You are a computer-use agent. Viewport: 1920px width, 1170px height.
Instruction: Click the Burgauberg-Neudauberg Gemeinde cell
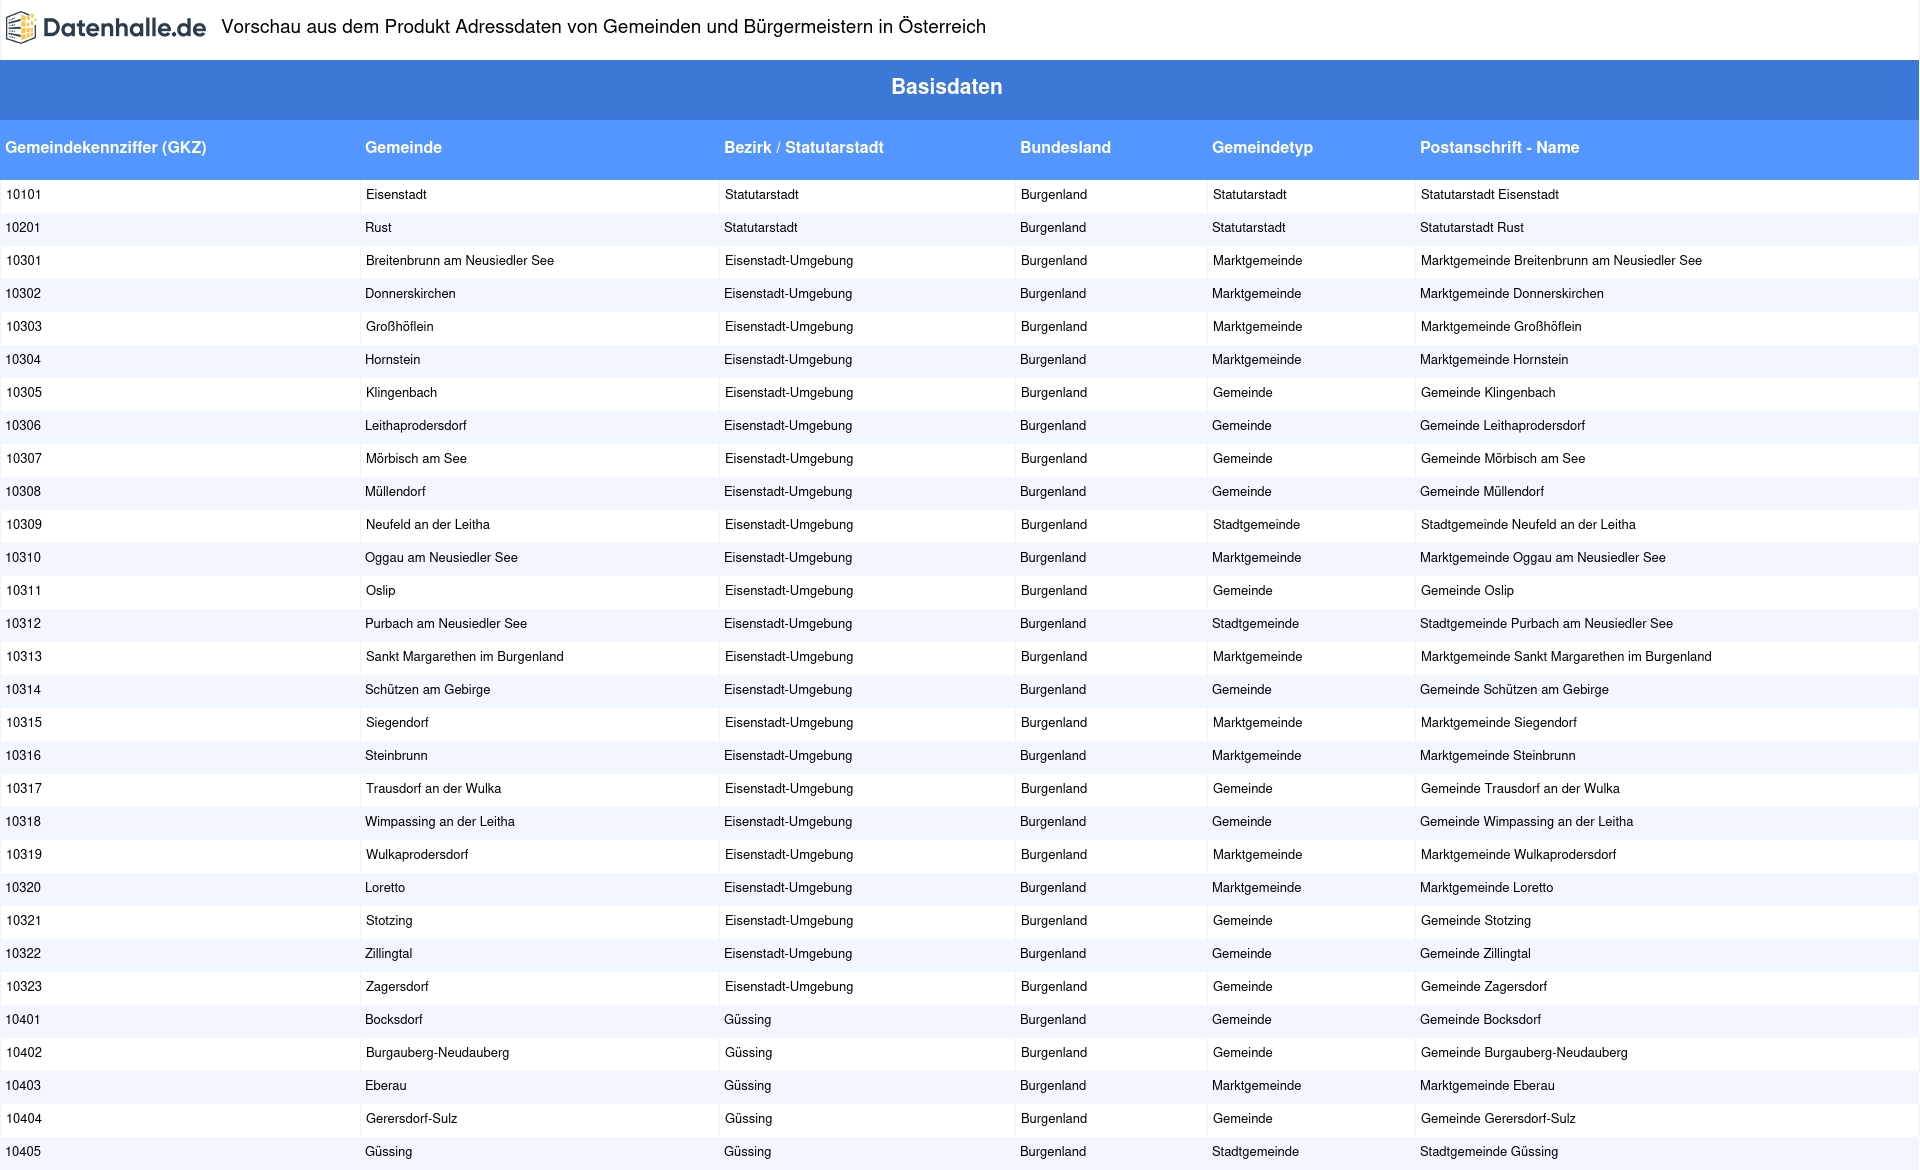point(437,1053)
